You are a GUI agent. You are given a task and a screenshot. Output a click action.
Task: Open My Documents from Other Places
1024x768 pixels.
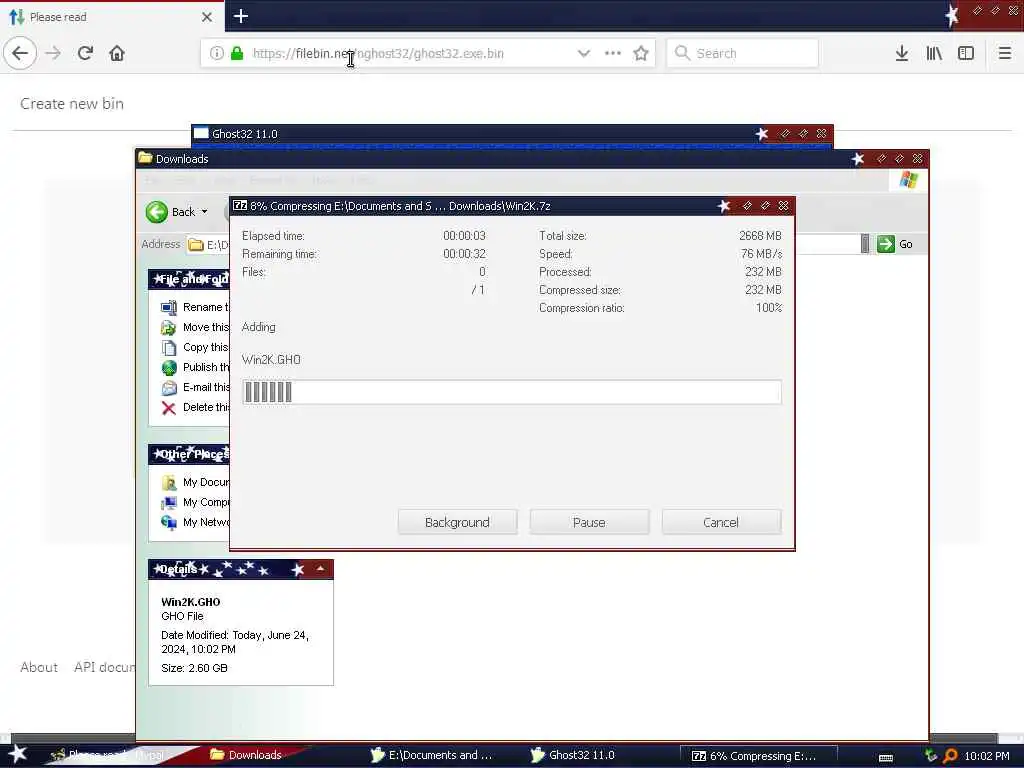pos(195,483)
